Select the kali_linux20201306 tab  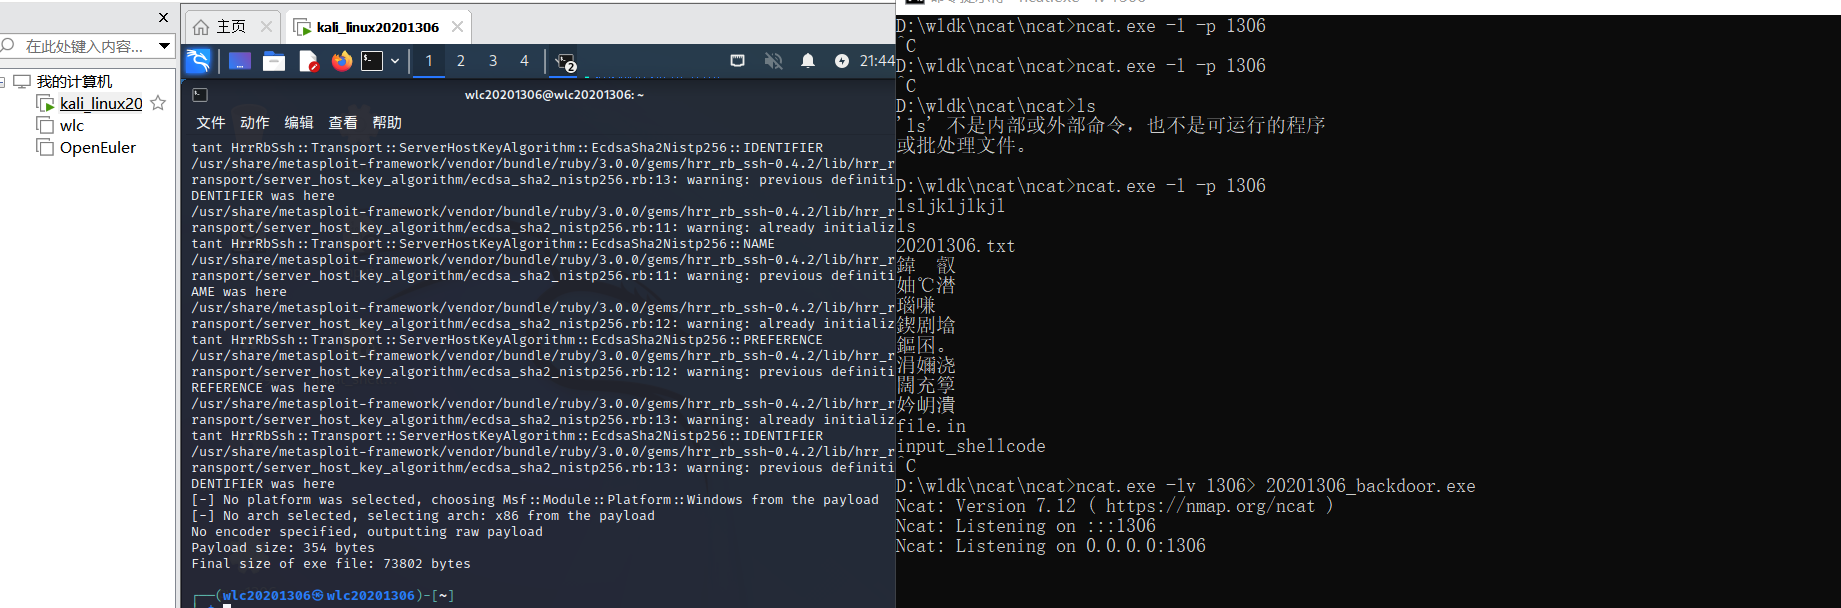tap(377, 27)
